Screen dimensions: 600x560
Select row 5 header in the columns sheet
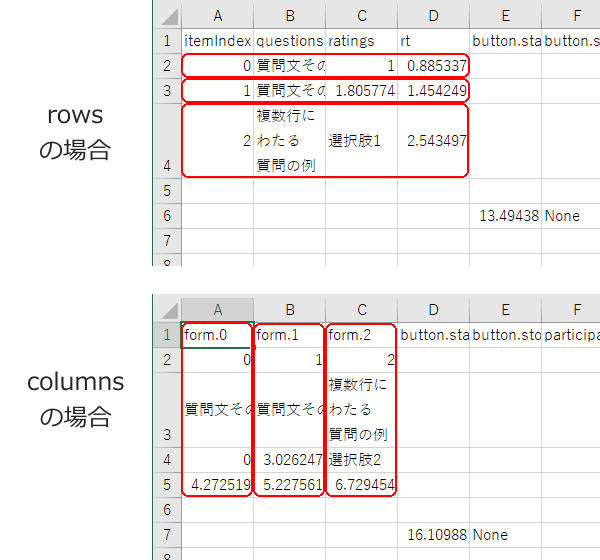(x=167, y=485)
